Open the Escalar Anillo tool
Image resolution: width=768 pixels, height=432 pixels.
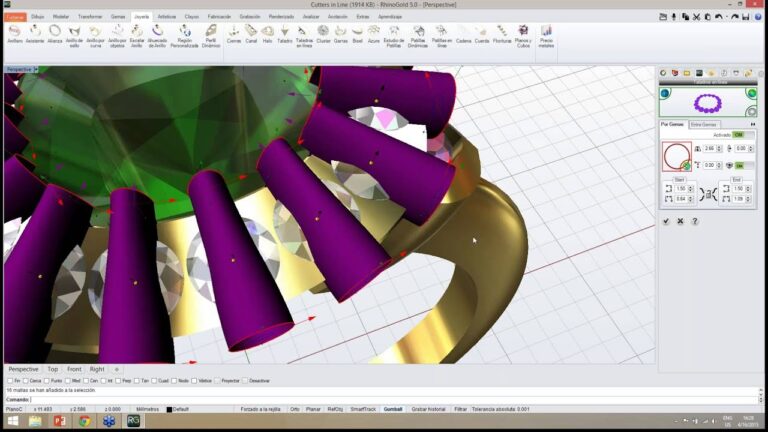(x=137, y=37)
